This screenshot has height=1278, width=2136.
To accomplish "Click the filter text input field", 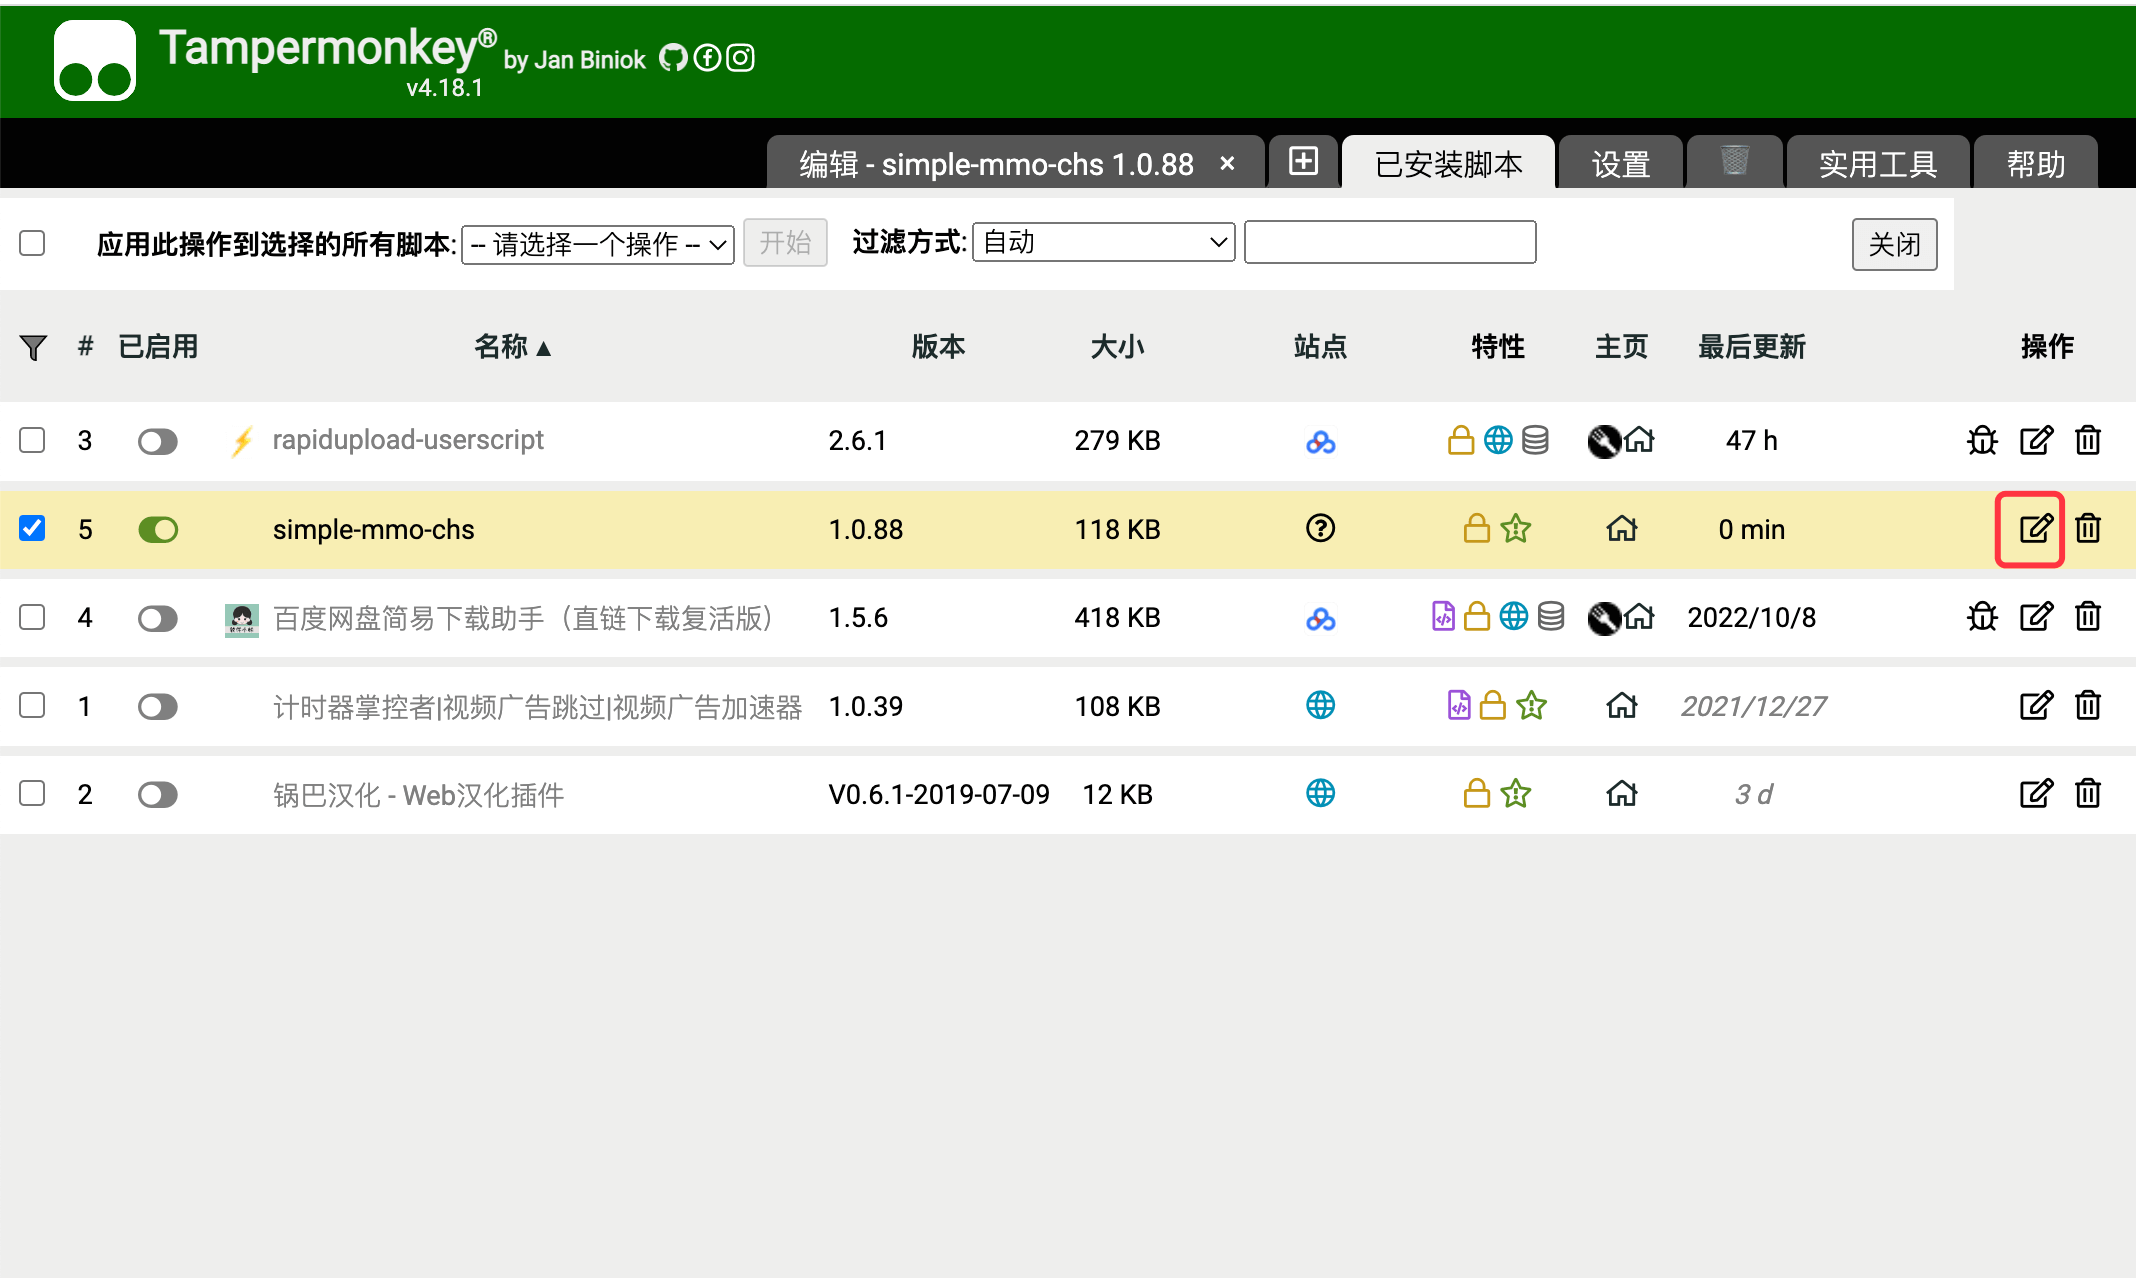I will [1390, 242].
